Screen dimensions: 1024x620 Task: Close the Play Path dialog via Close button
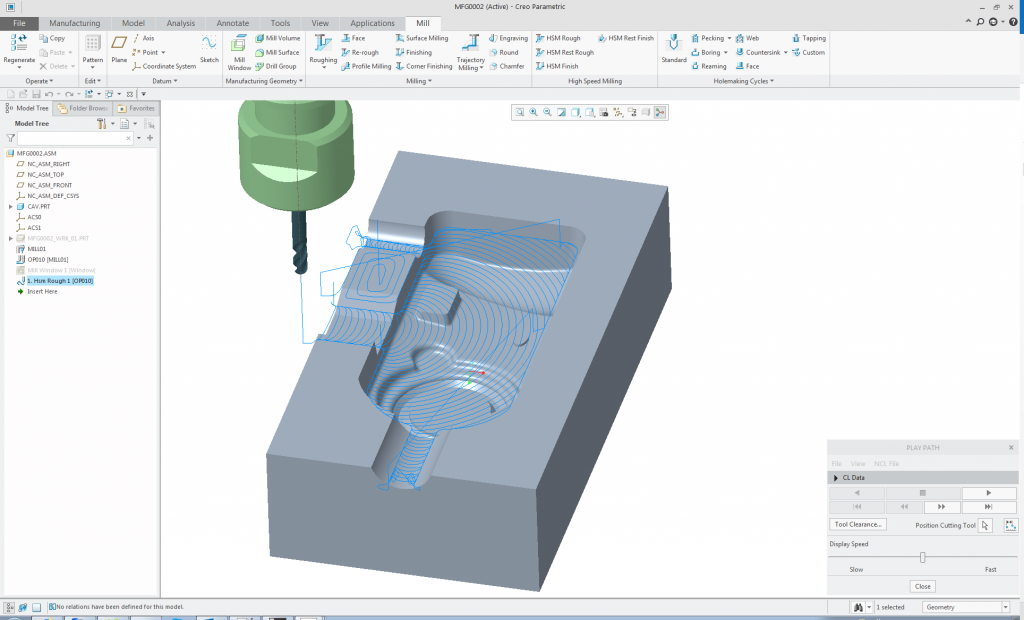(922, 586)
